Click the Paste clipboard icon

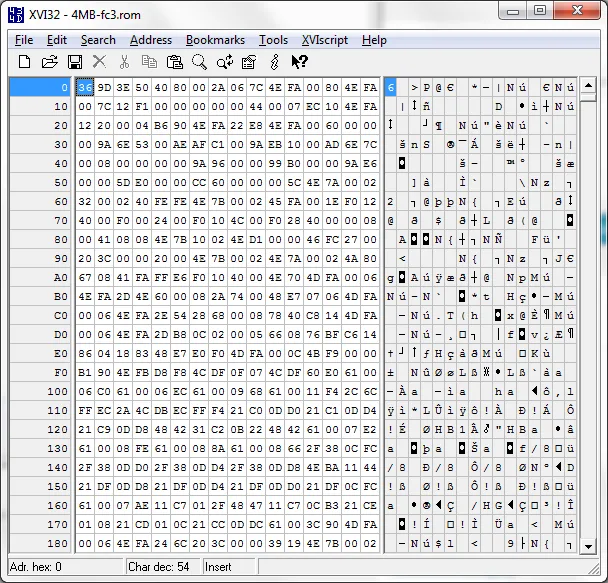(x=174, y=62)
